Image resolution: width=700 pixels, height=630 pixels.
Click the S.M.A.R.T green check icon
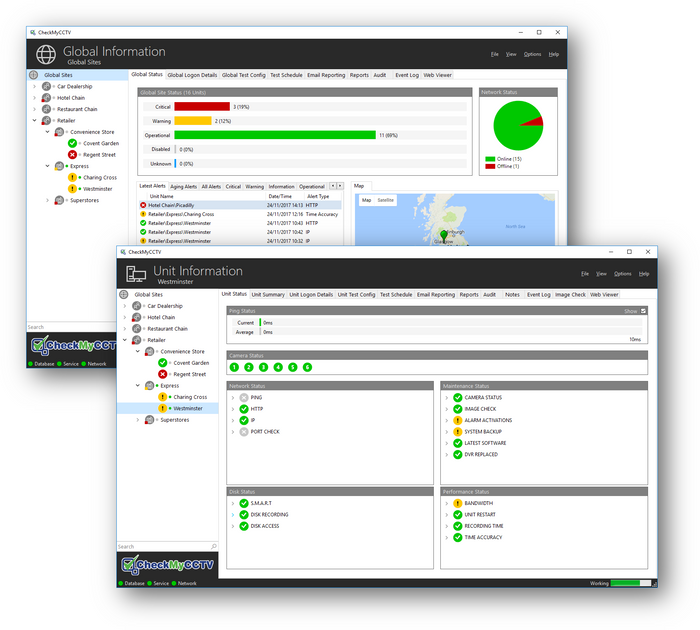(244, 503)
